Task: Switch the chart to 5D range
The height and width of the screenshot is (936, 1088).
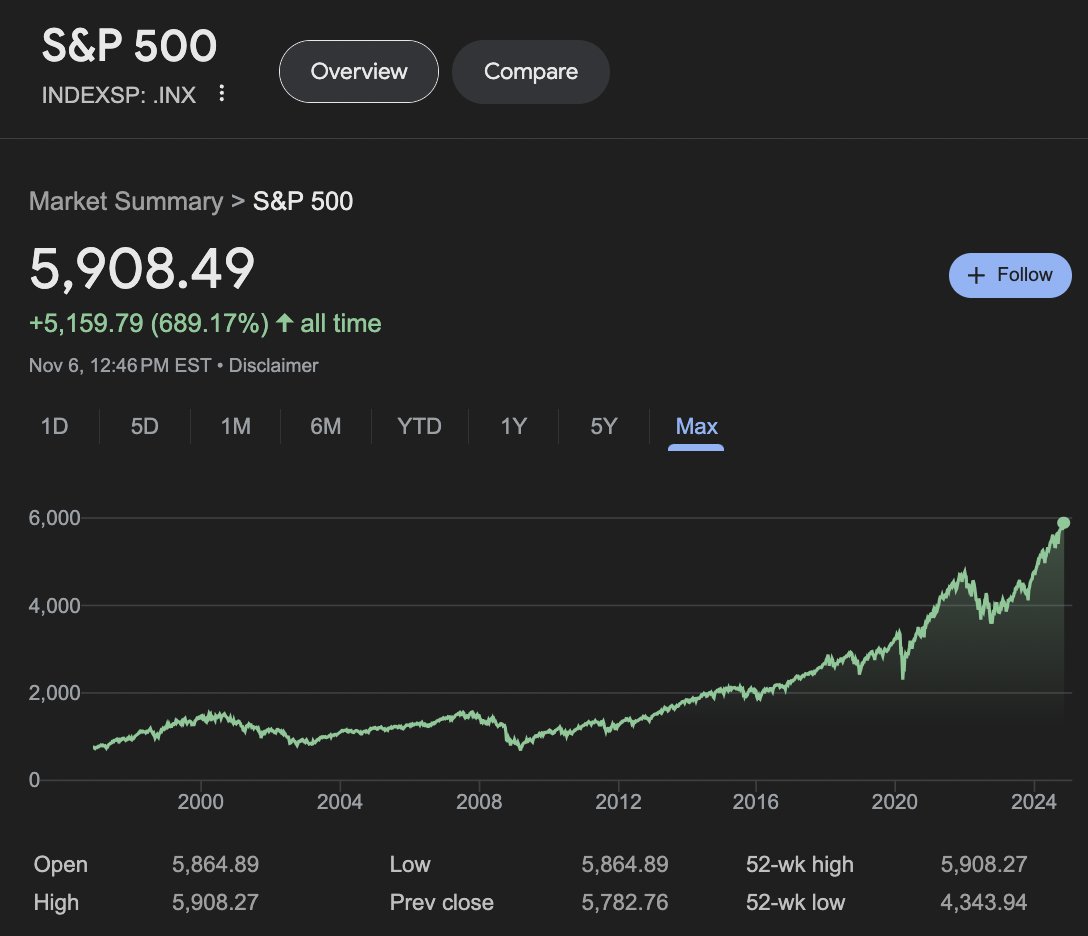Action: [x=144, y=426]
